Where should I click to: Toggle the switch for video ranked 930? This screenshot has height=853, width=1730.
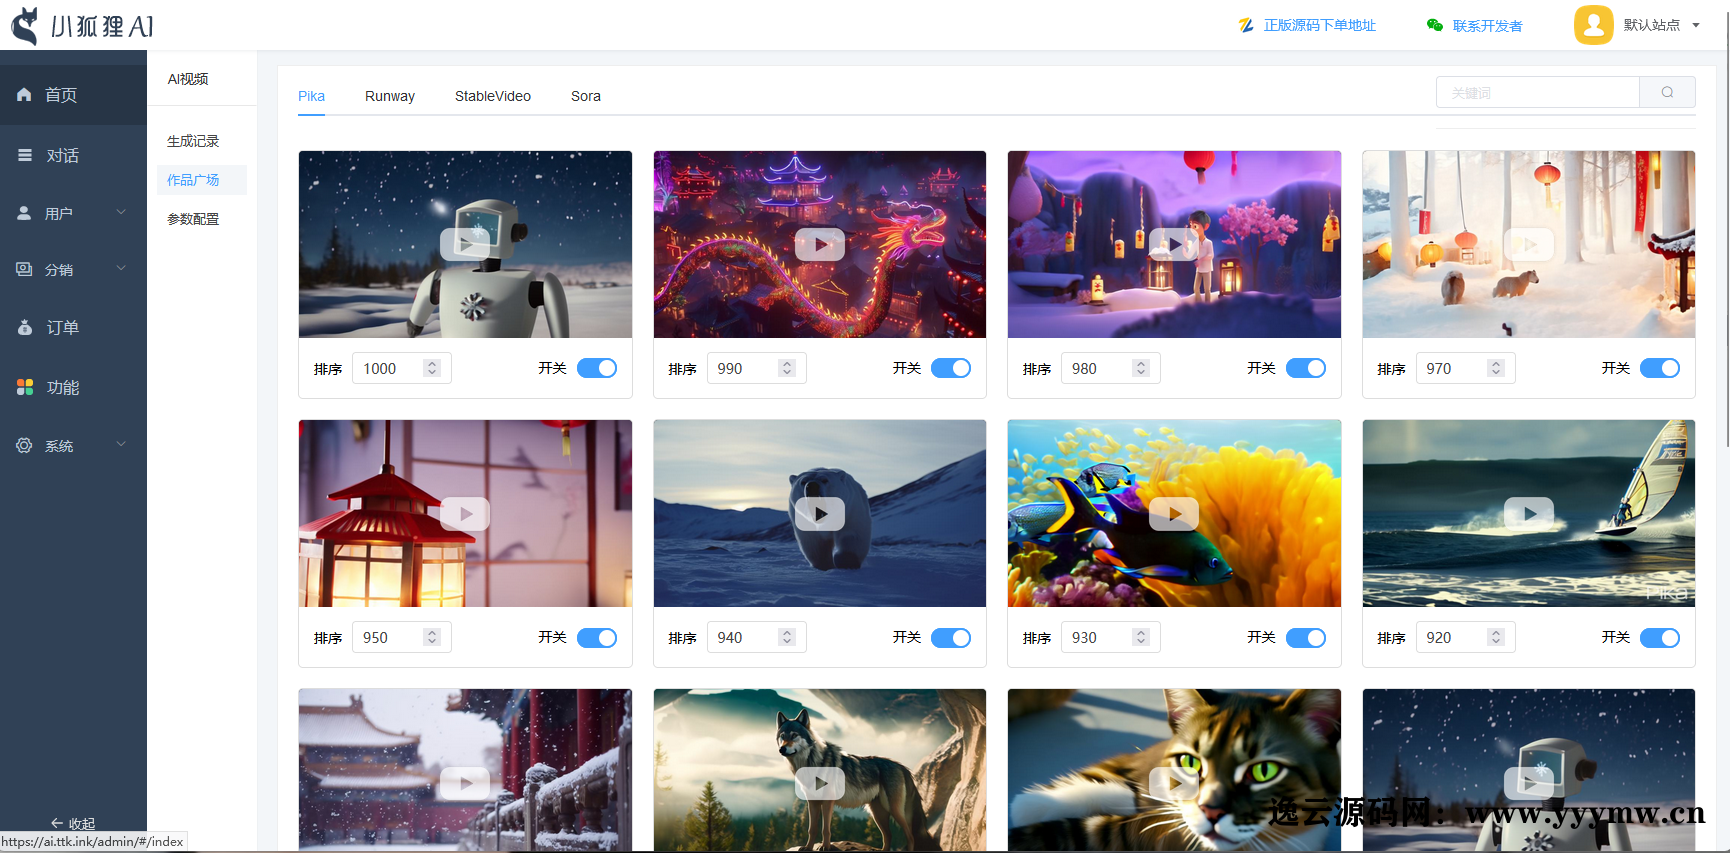(x=1306, y=637)
